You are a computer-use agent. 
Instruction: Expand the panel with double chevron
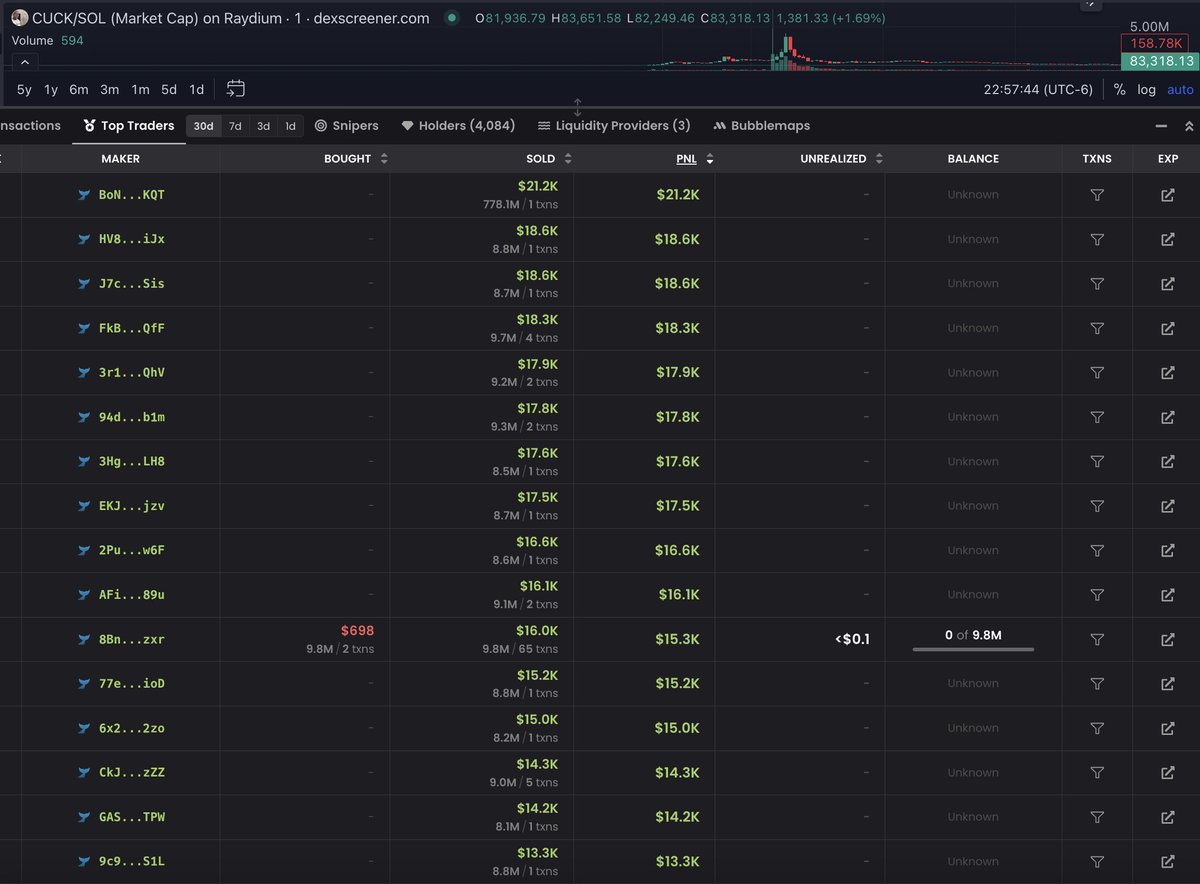(x=1188, y=126)
